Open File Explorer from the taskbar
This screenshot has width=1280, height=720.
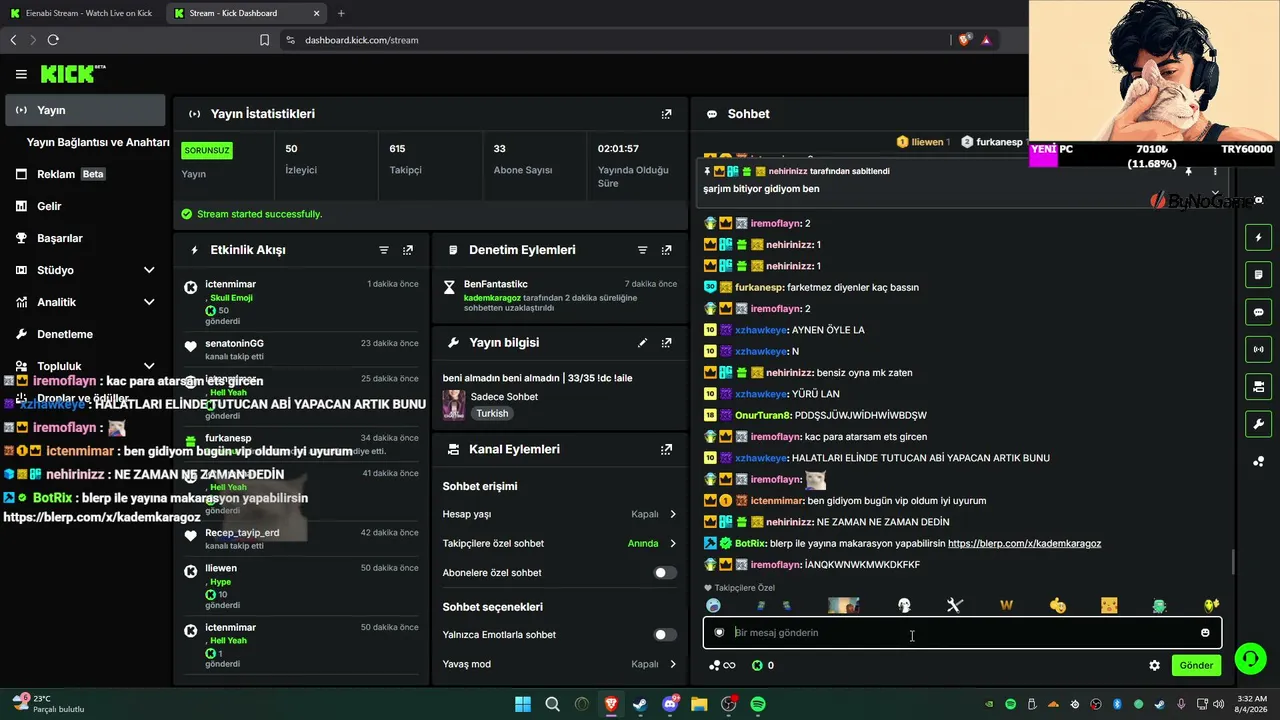click(699, 704)
